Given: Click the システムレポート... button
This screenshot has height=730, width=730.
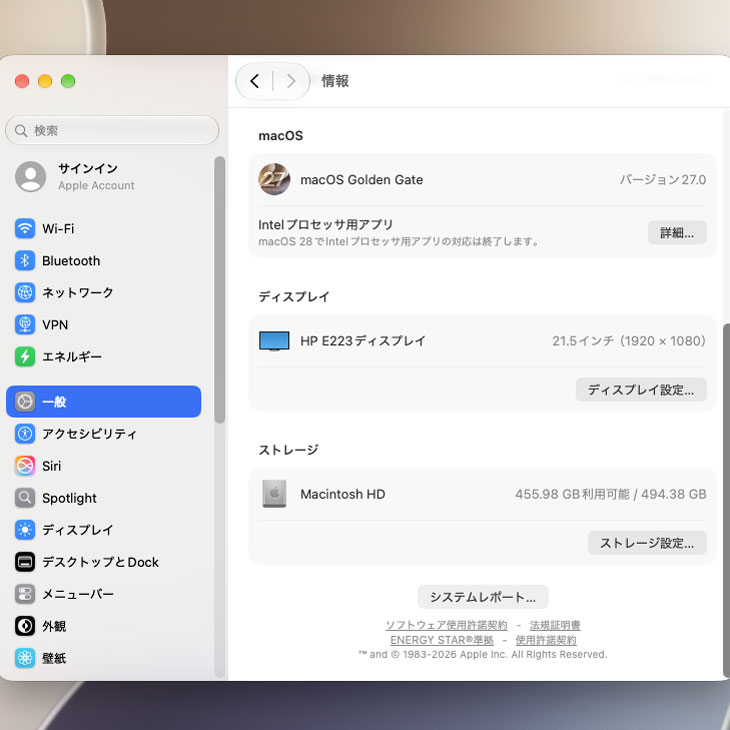Looking at the screenshot, I should 483,597.
